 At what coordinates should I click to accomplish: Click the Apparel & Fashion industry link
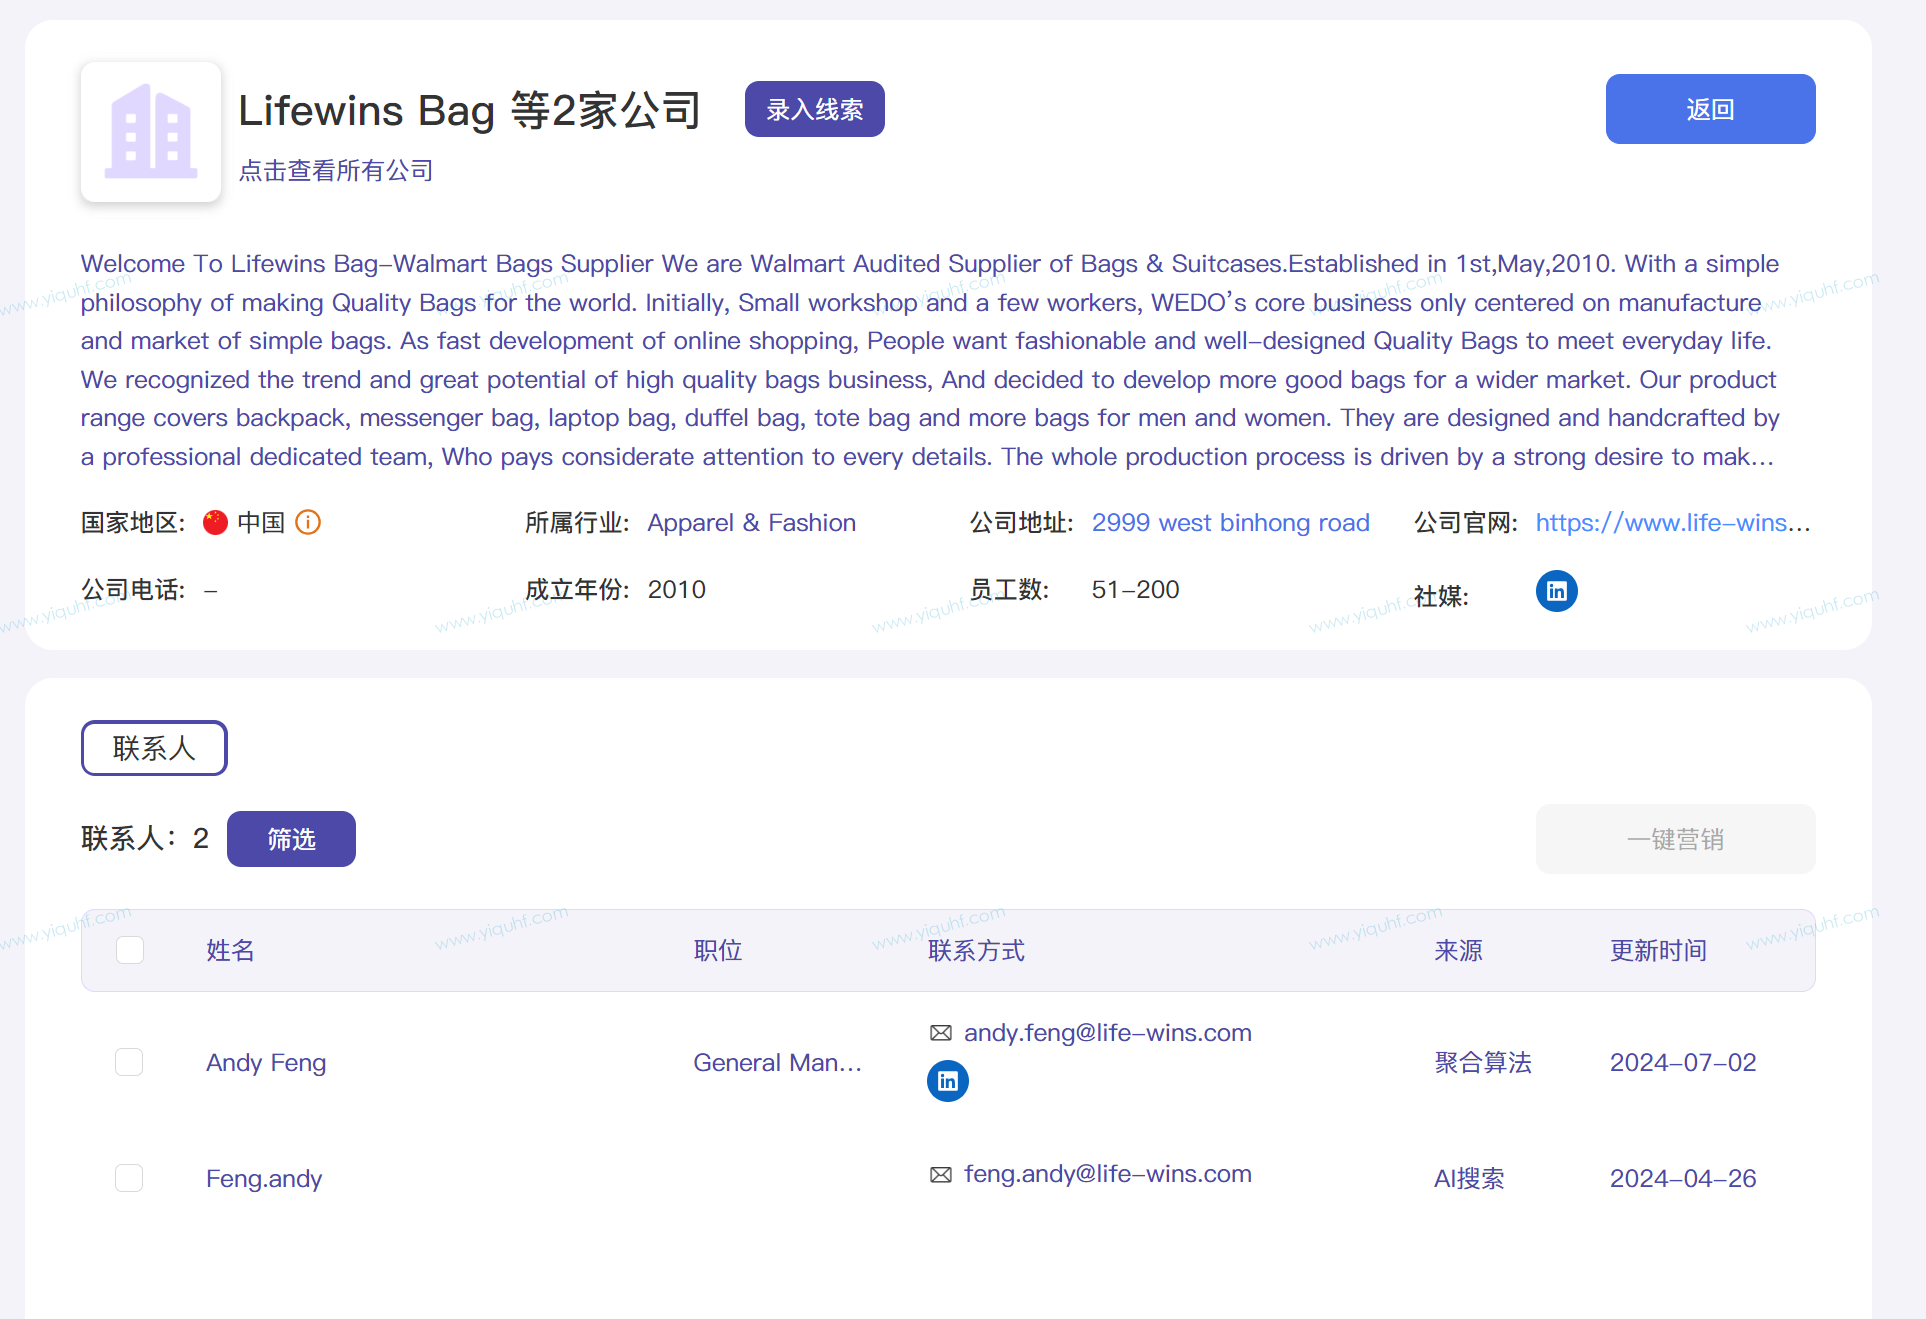751,523
